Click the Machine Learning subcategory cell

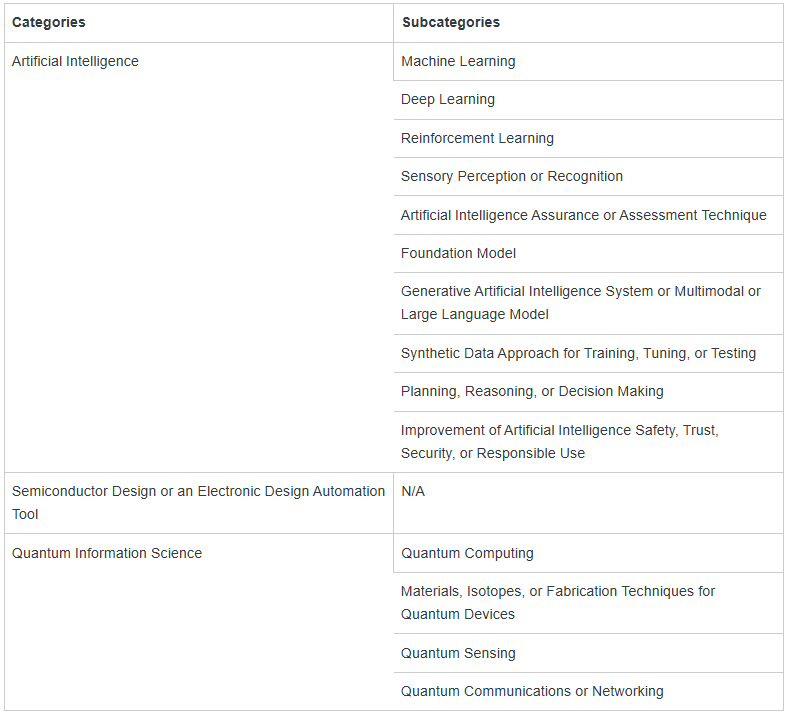[458, 61]
